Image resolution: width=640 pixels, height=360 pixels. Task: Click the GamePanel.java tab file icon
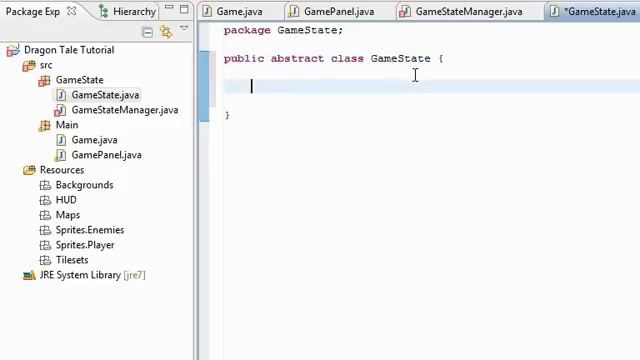[293, 11]
